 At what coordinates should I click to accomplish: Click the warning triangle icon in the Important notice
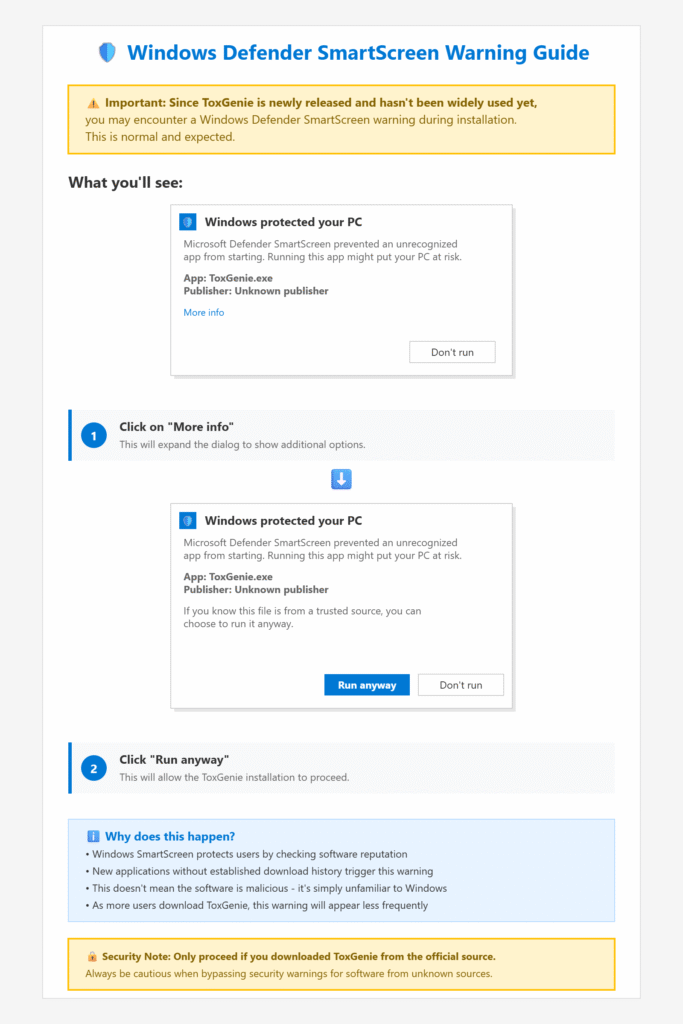pos(93,103)
